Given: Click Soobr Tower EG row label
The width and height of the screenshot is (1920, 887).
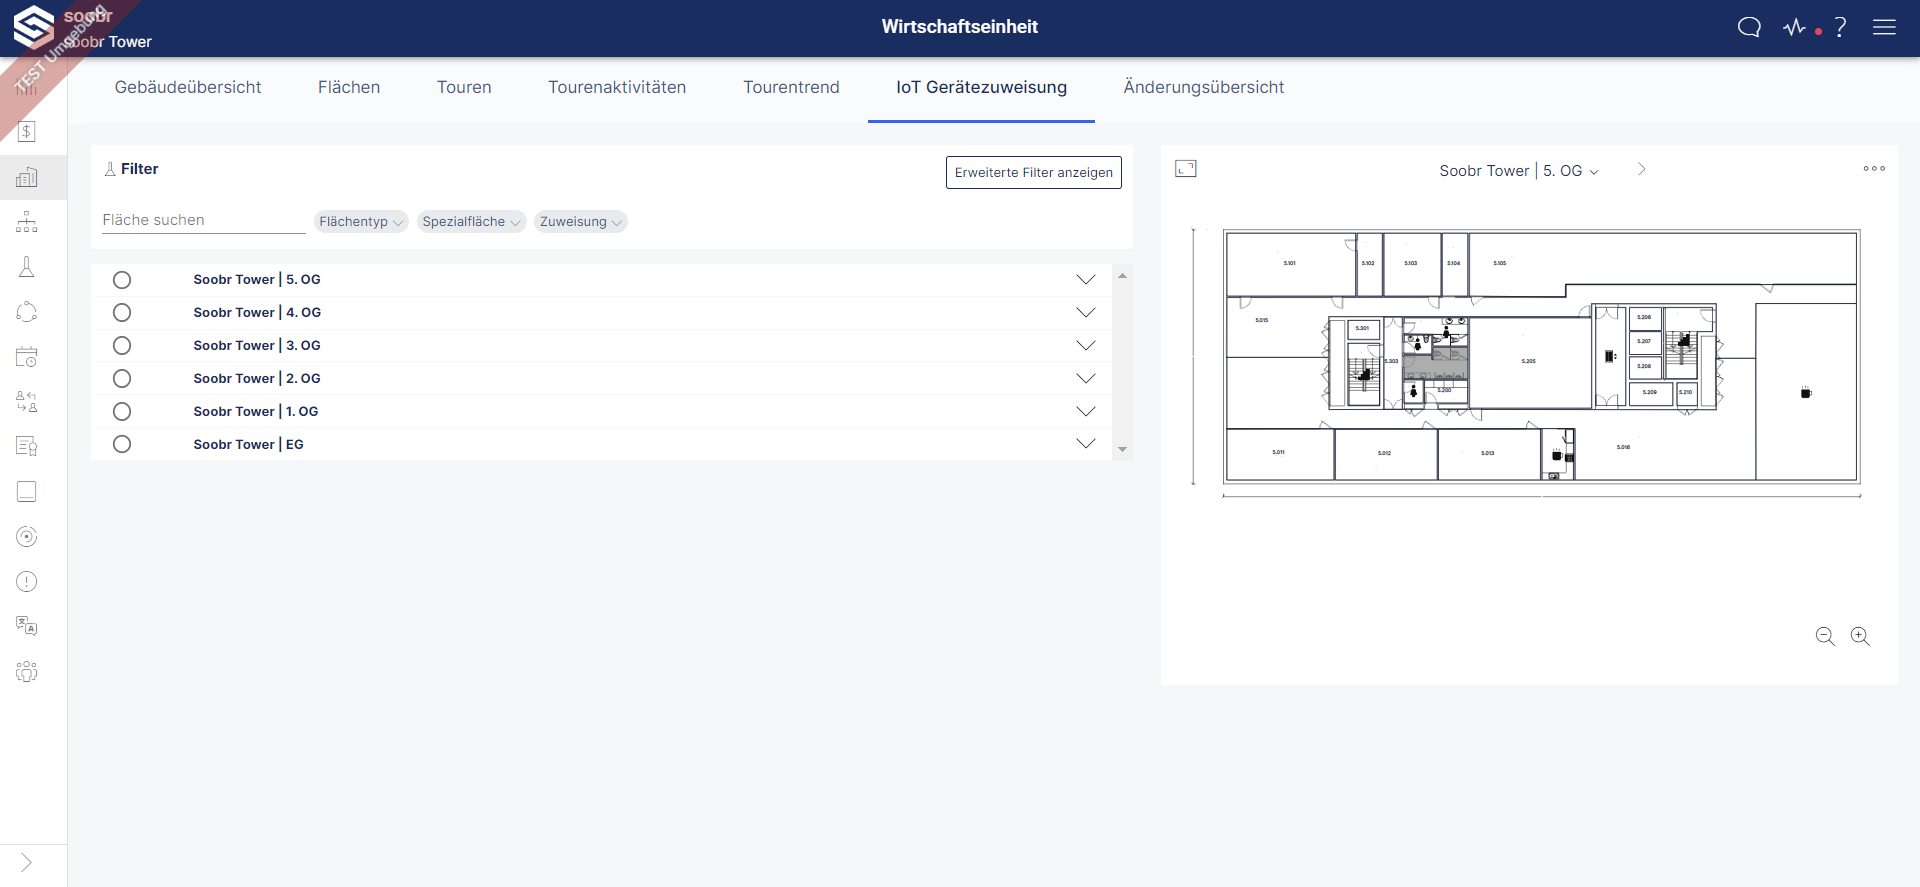Looking at the screenshot, I should point(249,444).
